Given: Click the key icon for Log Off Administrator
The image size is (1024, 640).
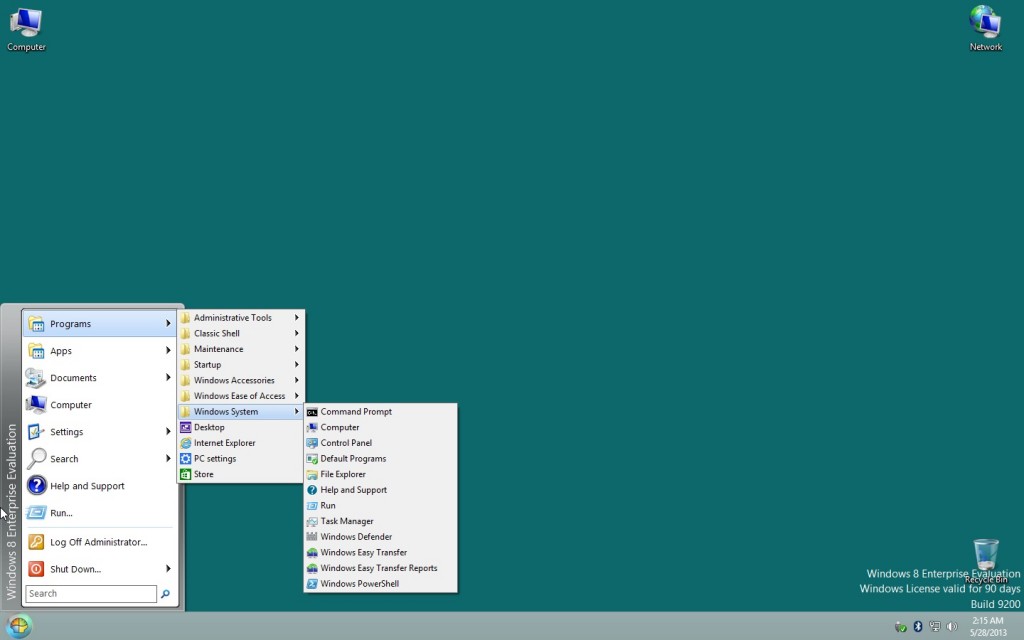Looking at the screenshot, I should coord(36,542).
